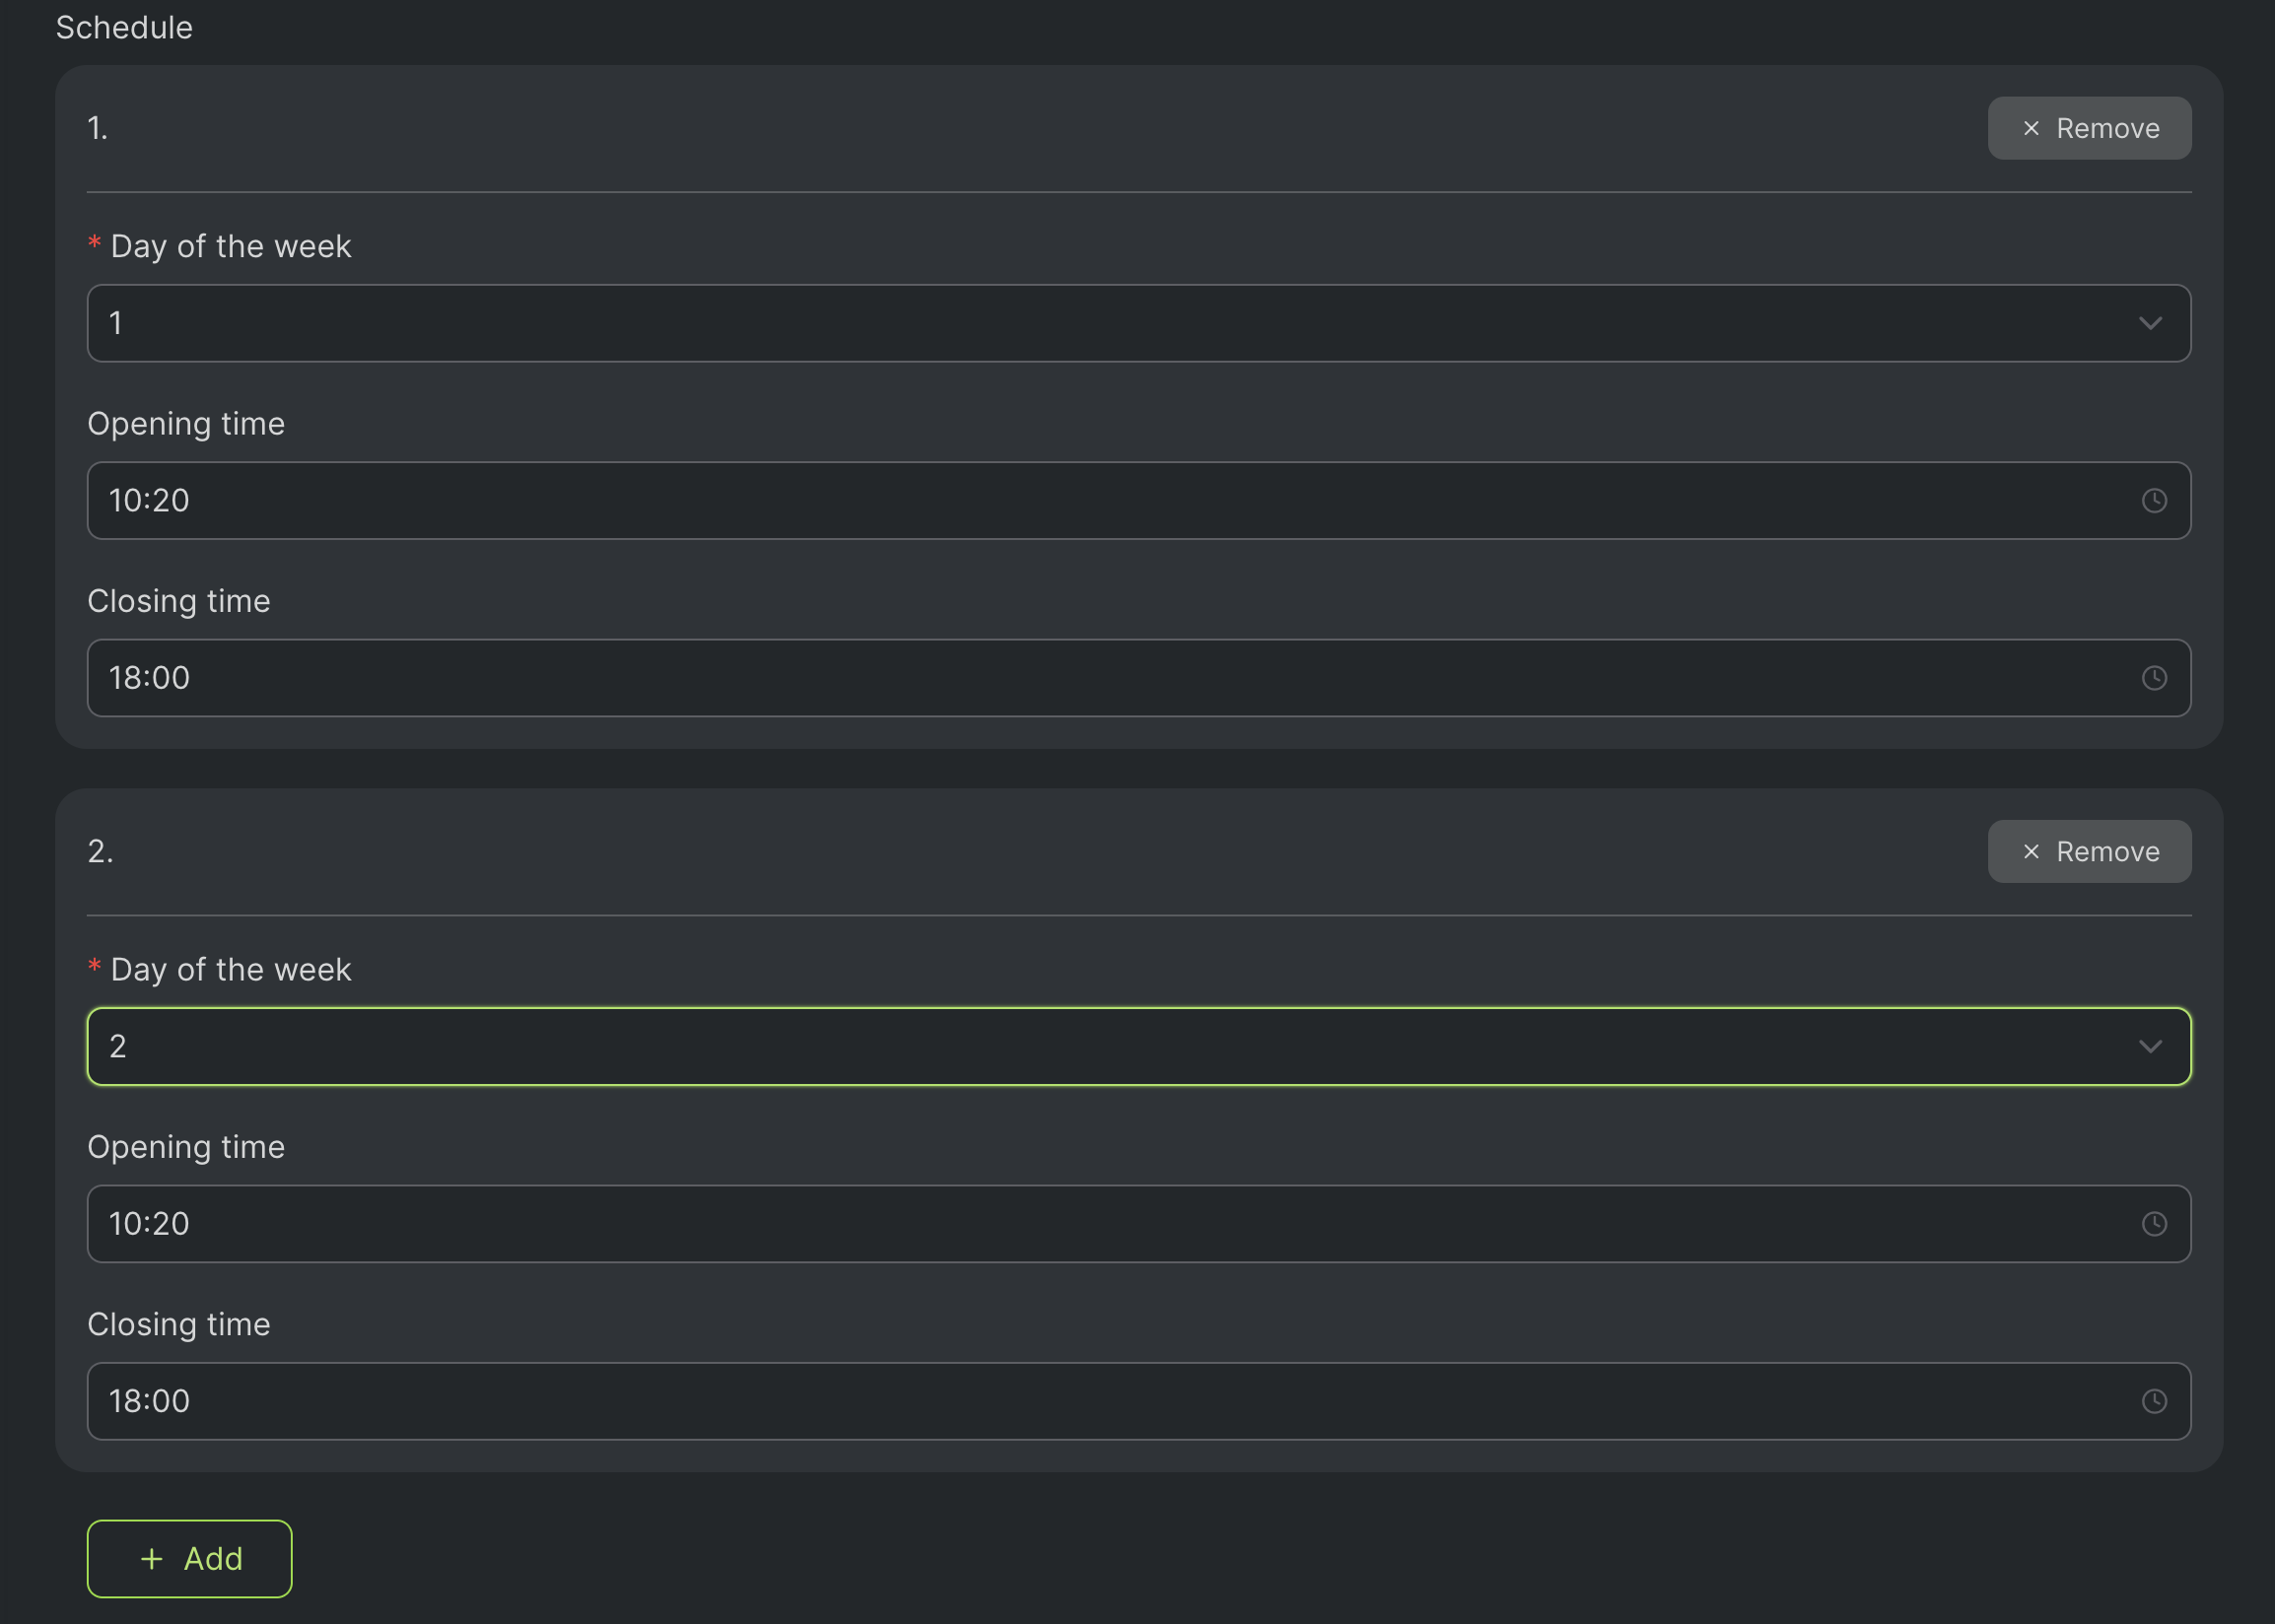Focus the 18:00 Closing time field in schedule 2
Viewport: 2275px width, 1624px height.
pos(1100,1401)
